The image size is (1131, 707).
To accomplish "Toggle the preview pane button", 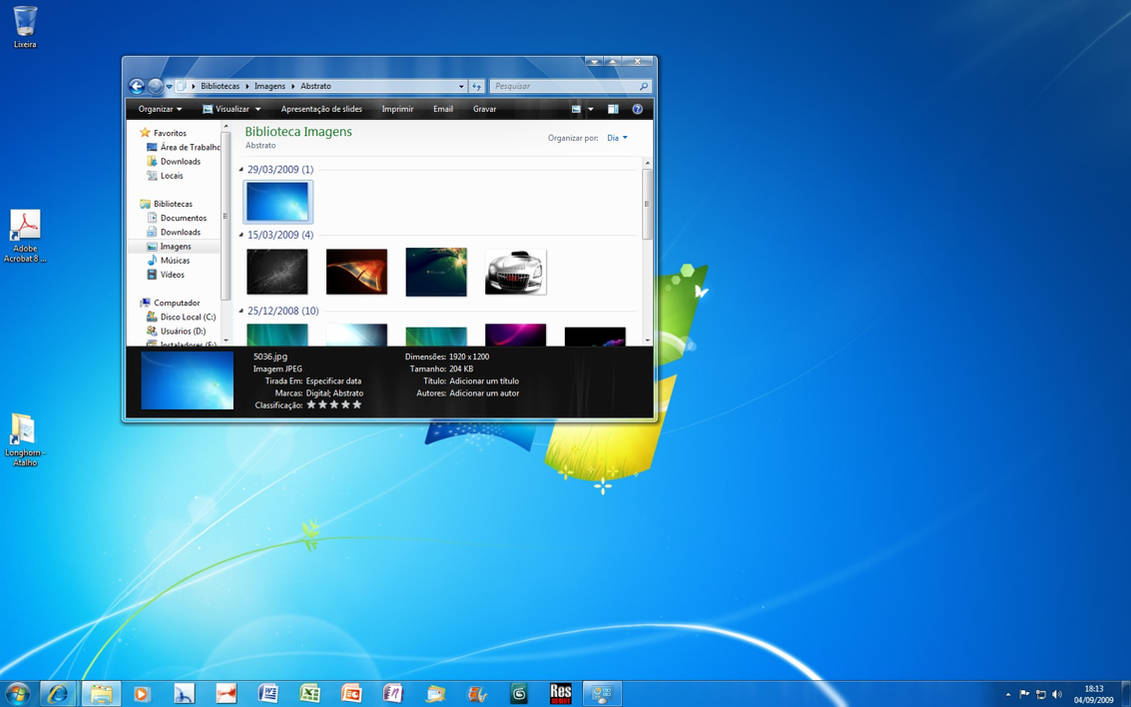I will click(613, 109).
